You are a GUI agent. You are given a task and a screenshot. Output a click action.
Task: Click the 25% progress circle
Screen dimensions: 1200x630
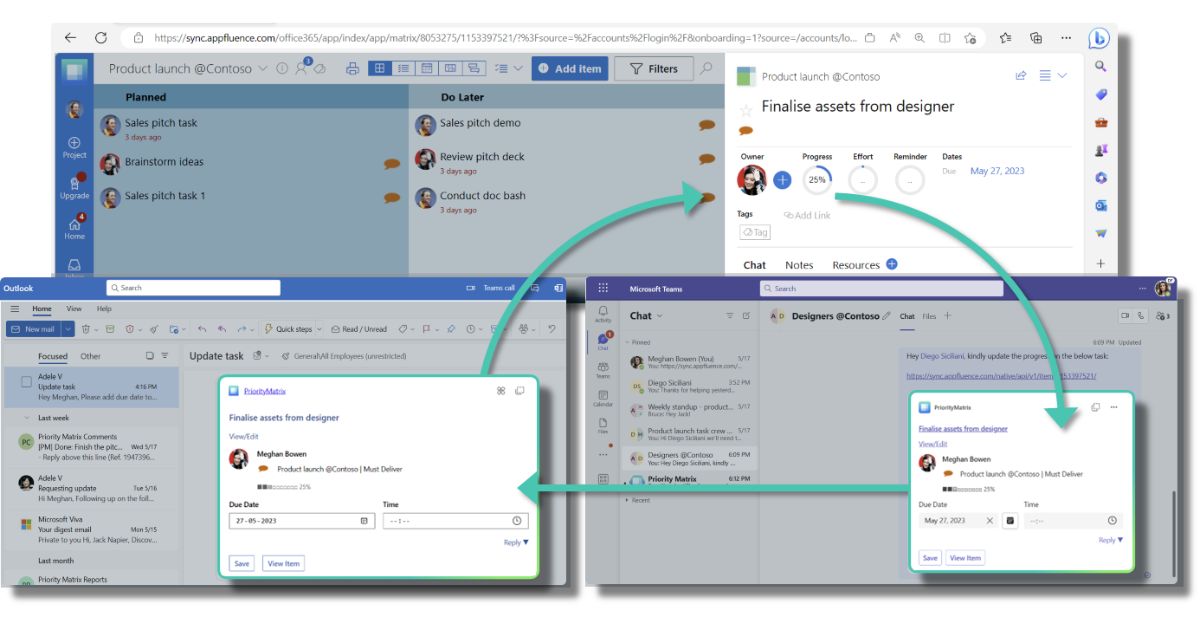[817, 180]
